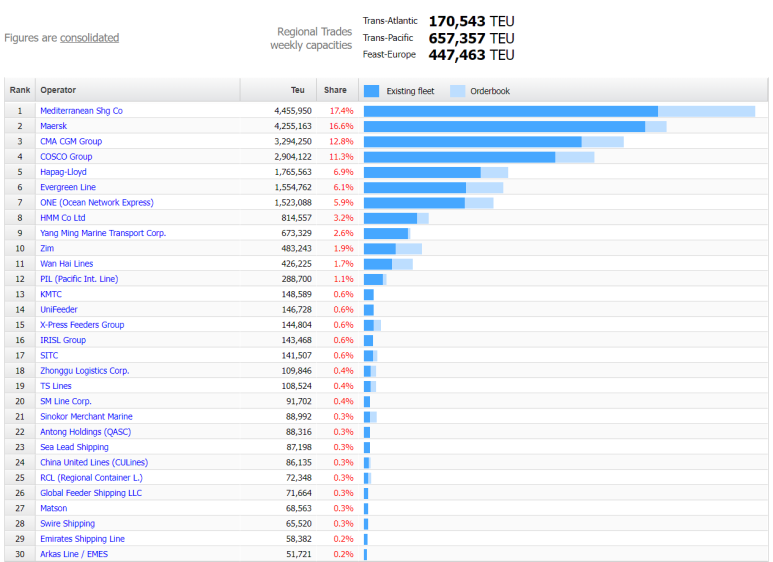Open Yang Ming Marine Transport Corp. link
Screen dimensions: 773x562
103,233
